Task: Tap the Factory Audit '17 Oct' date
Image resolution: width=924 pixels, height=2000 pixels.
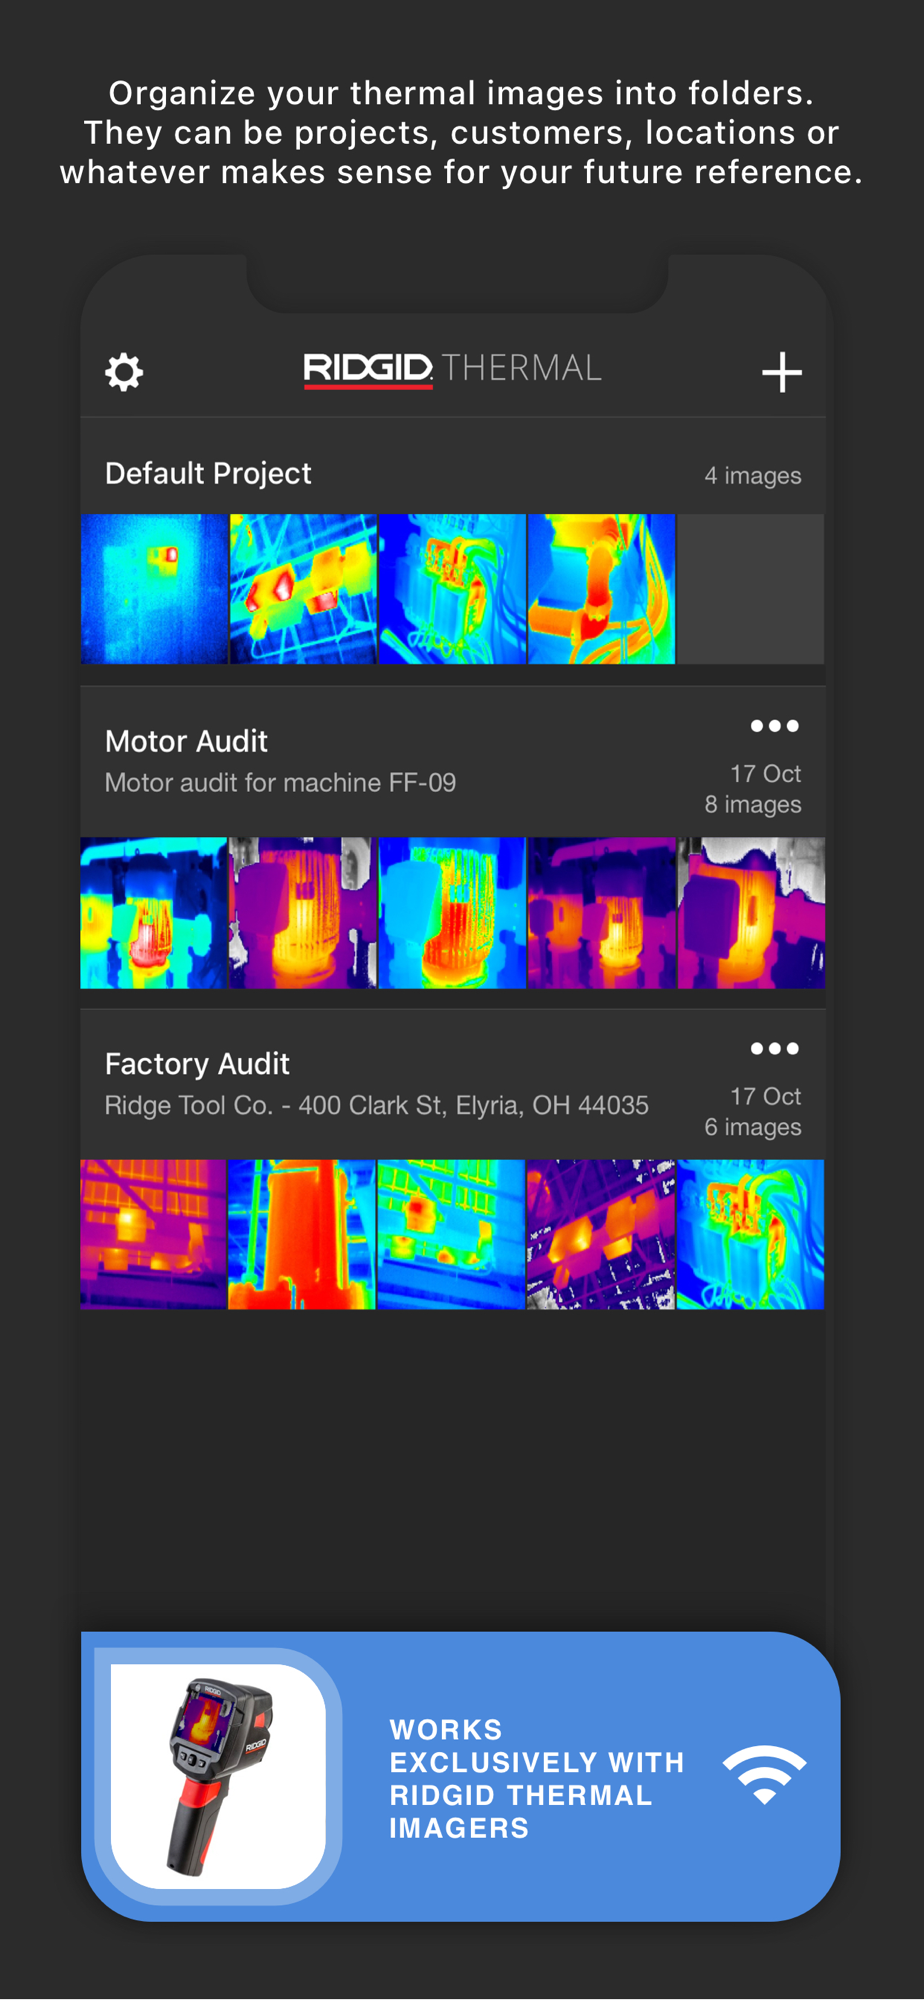Action: (x=766, y=1097)
